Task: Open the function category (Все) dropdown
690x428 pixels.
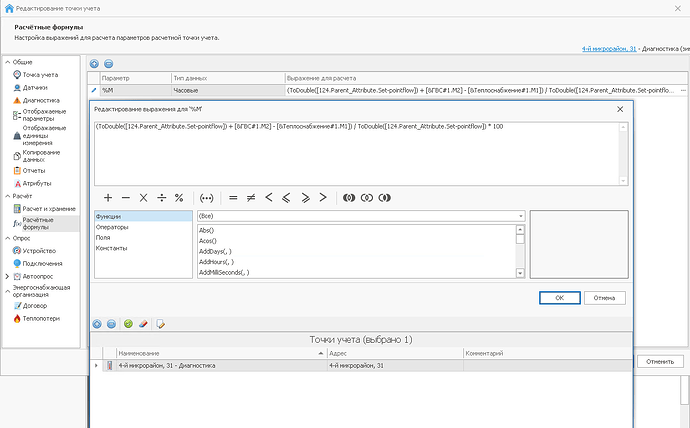Action: (x=521, y=216)
